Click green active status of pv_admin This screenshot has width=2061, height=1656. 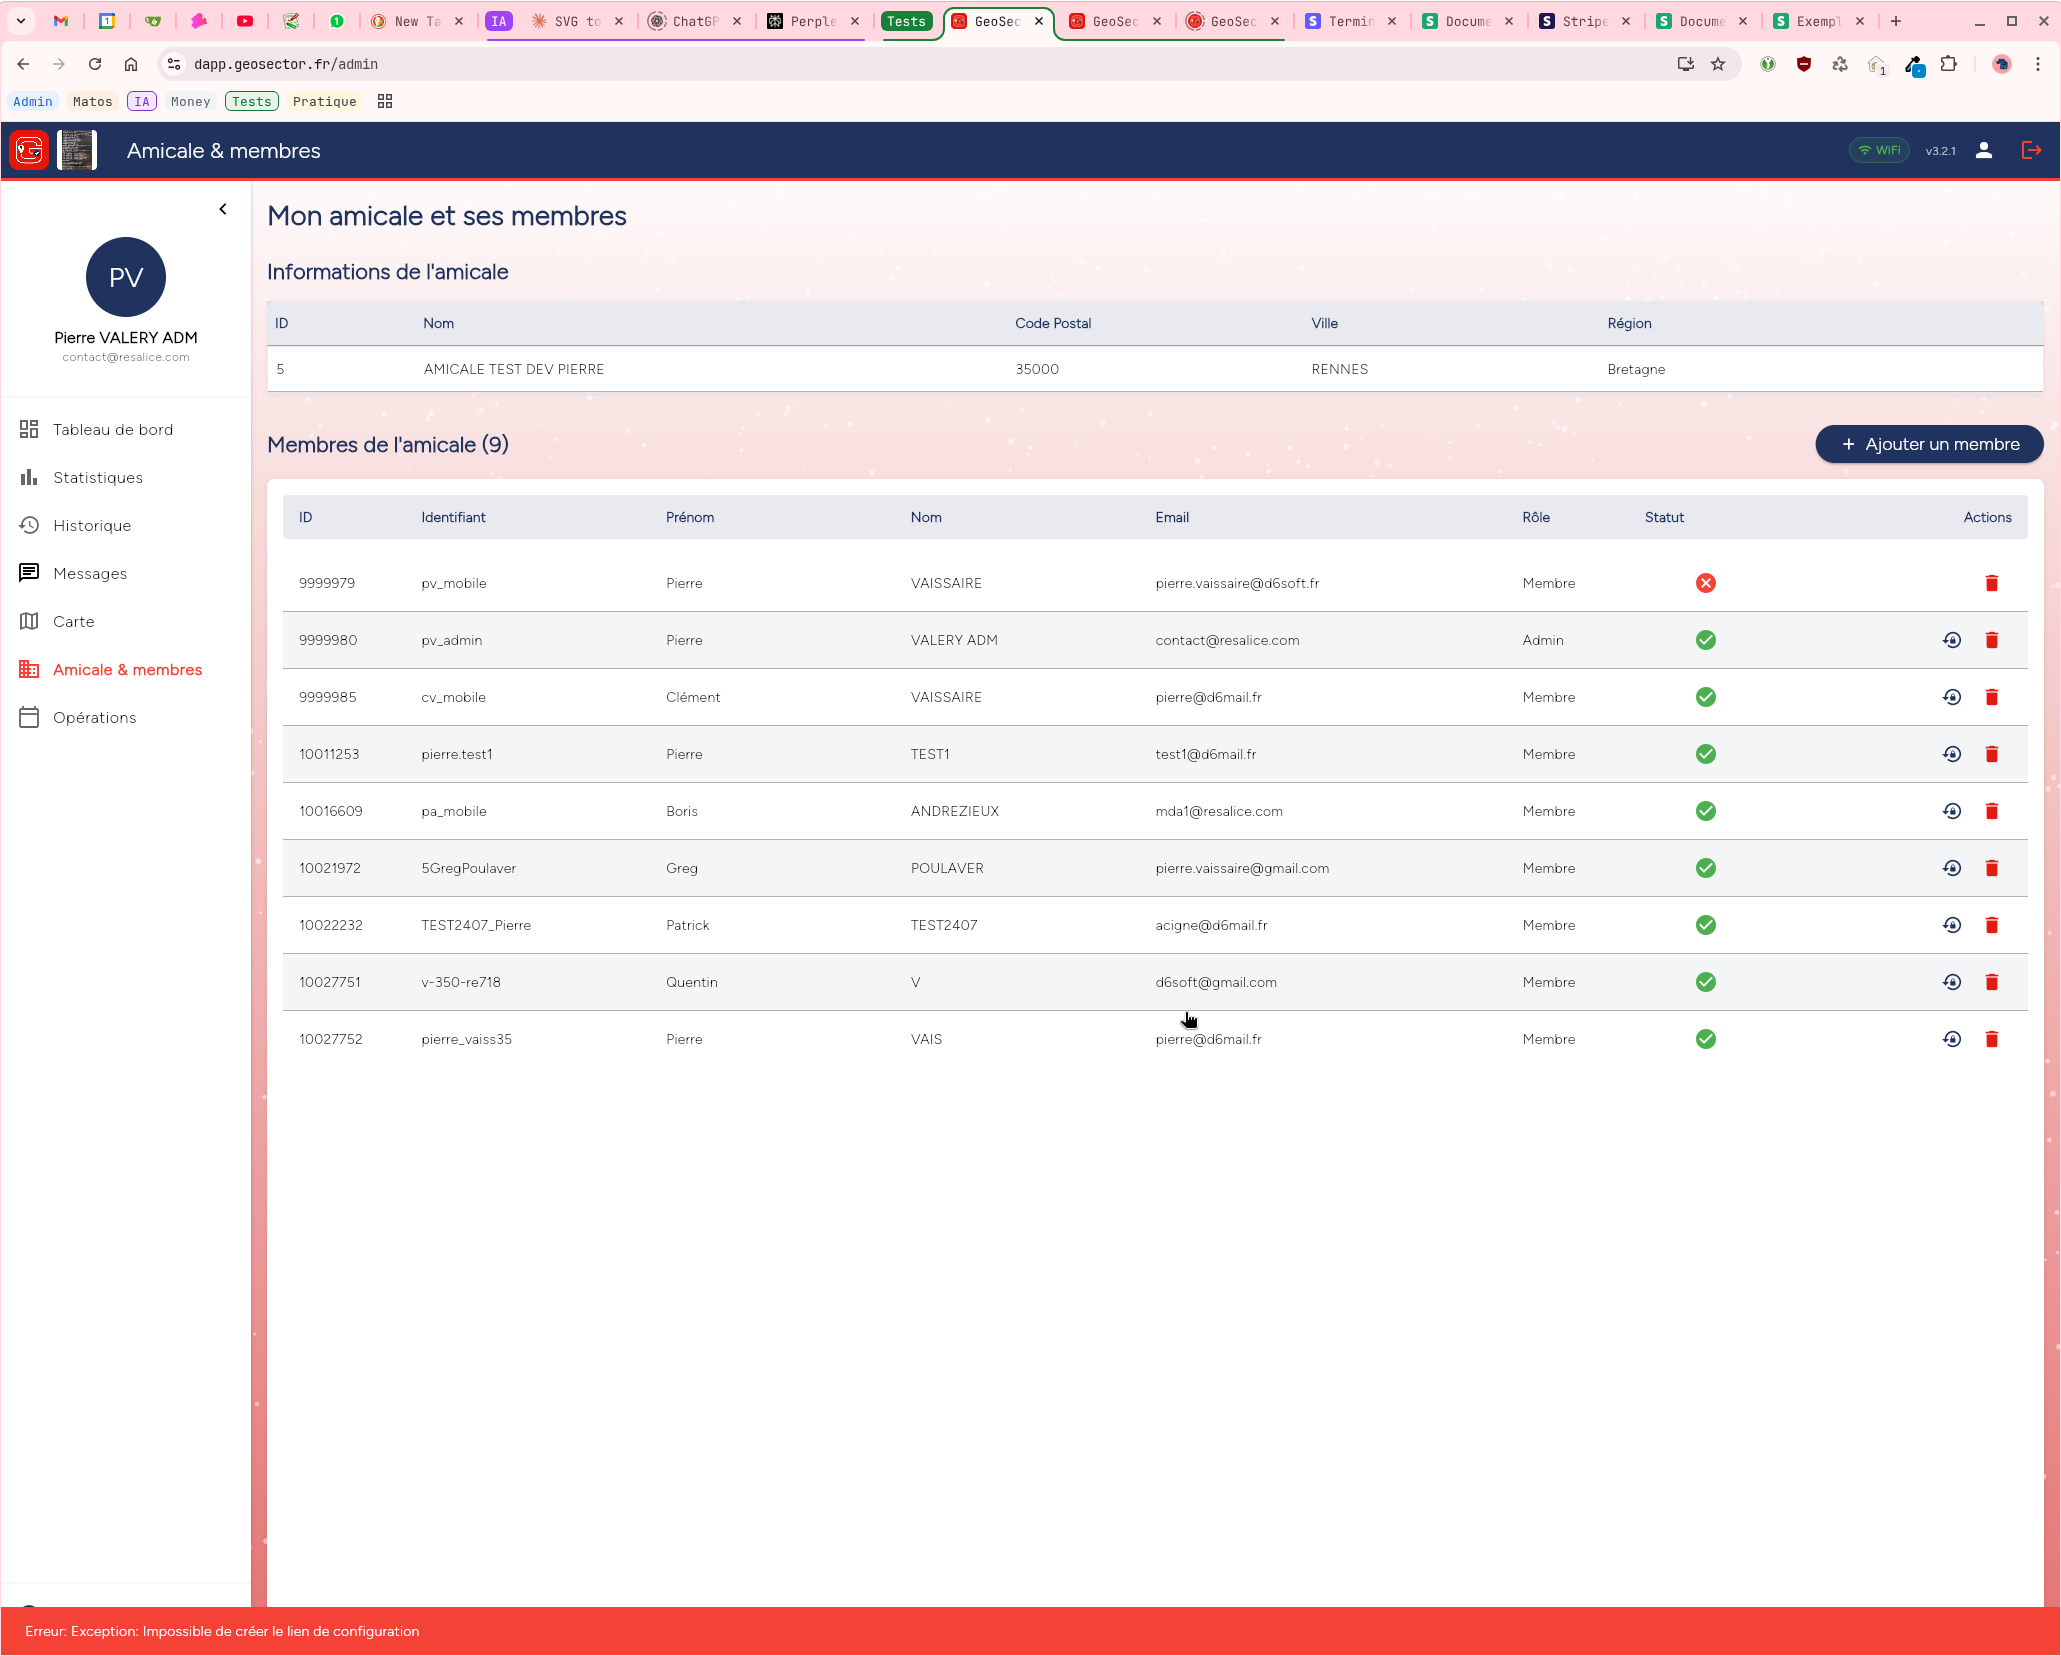point(1705,640)
